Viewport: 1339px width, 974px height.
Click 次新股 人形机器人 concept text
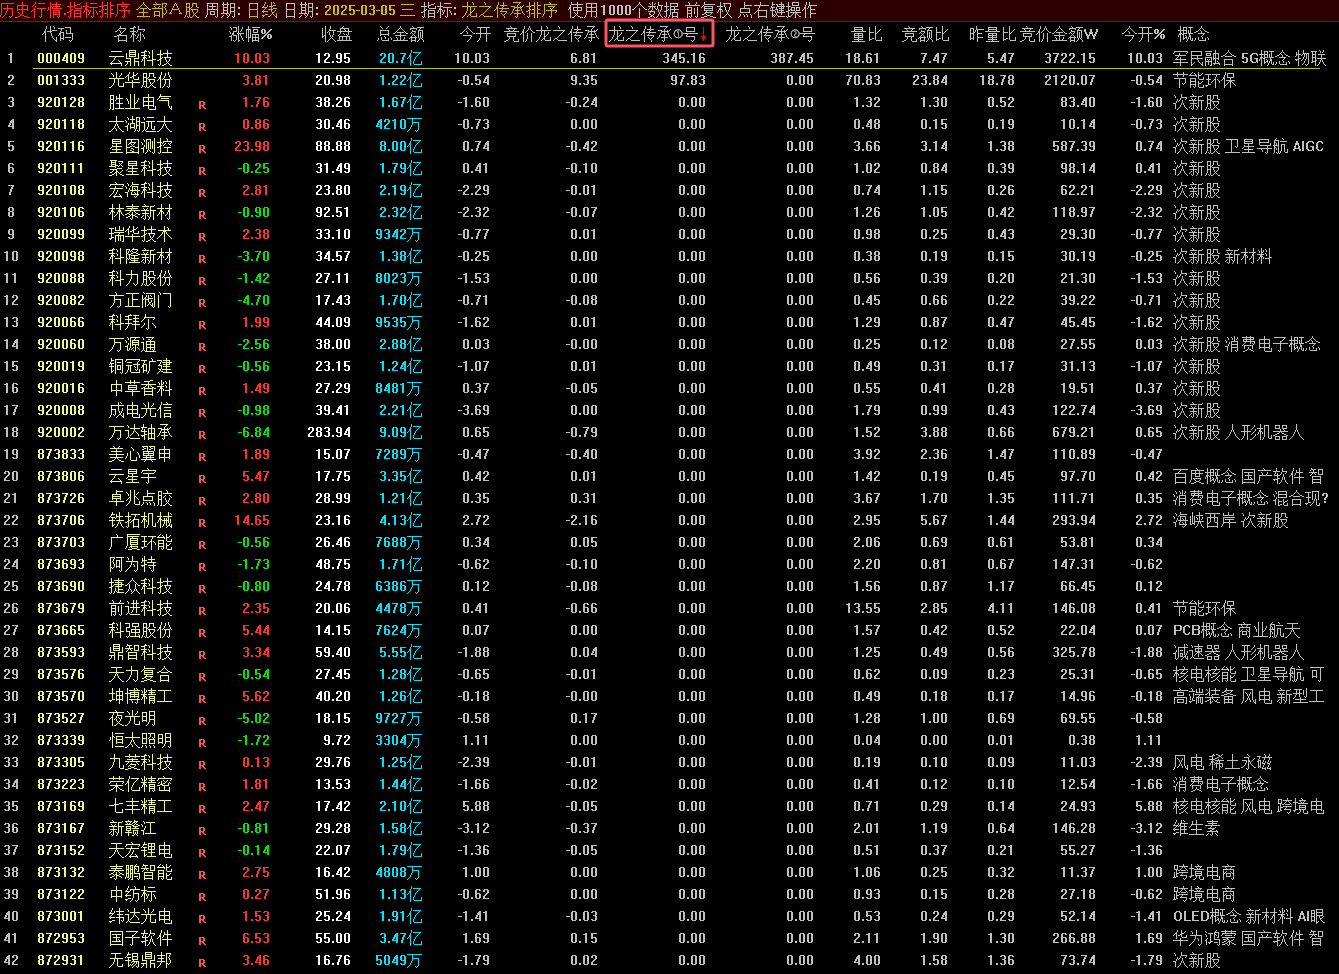point(1238,432)
